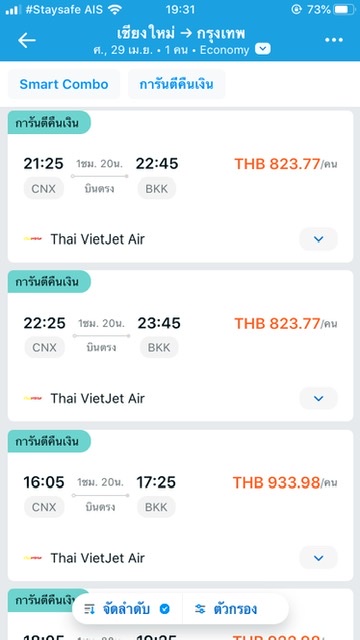This screenshot has height=640, width=360.
Task: Tap Thai VietJet Air logo on first flight
Action: [x=33, y=239]
